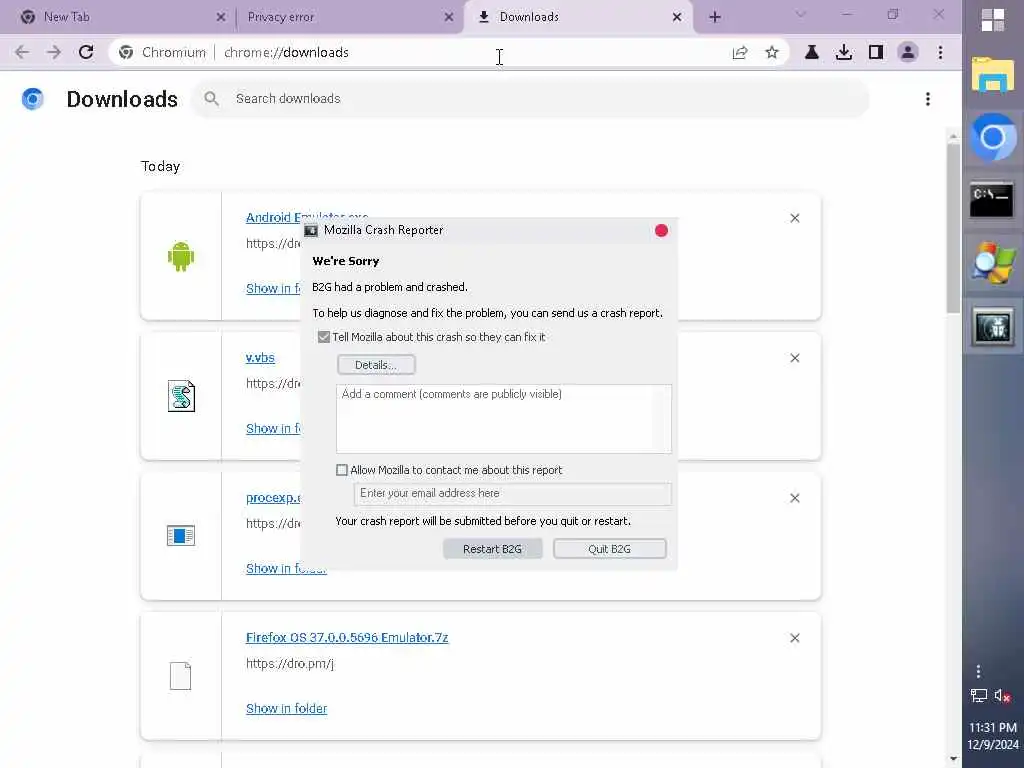Open the Windows Start button
This screenshot has width=1024, height=768.
tap(993, 20)
